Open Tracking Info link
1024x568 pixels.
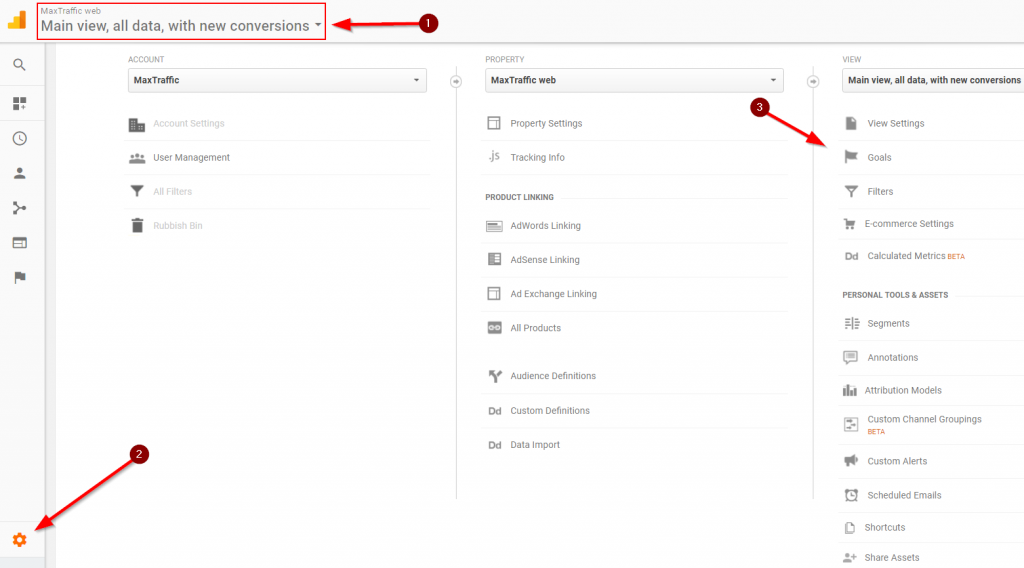click(537, 157)
